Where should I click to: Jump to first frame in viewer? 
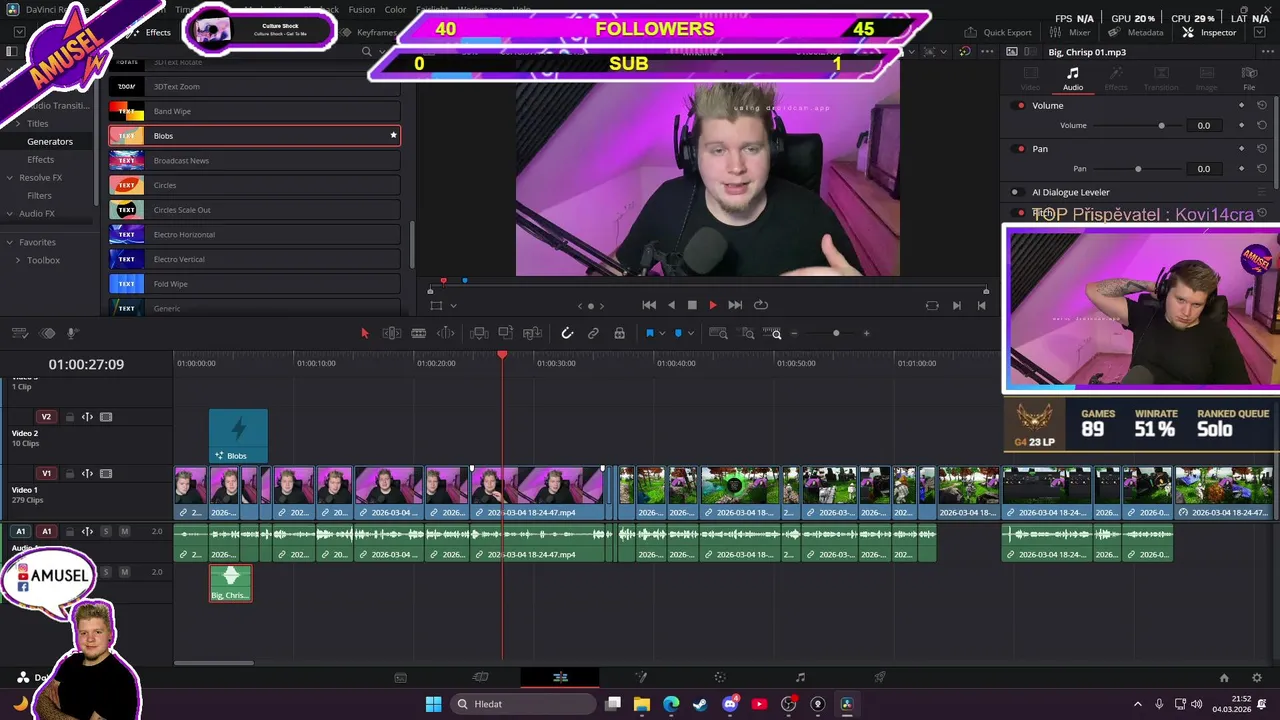649,305
